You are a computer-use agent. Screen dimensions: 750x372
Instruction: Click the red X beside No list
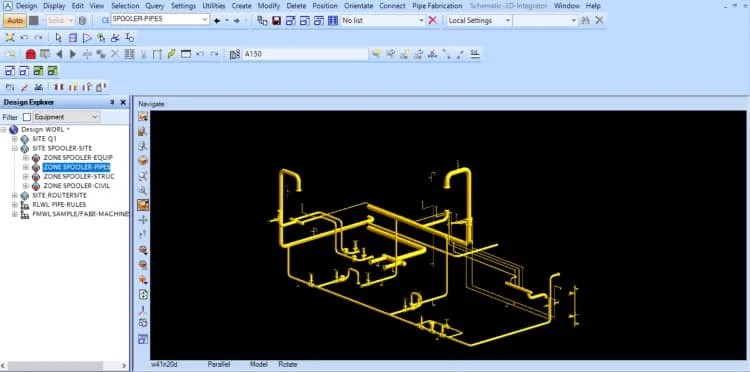(x=433, y=20)
